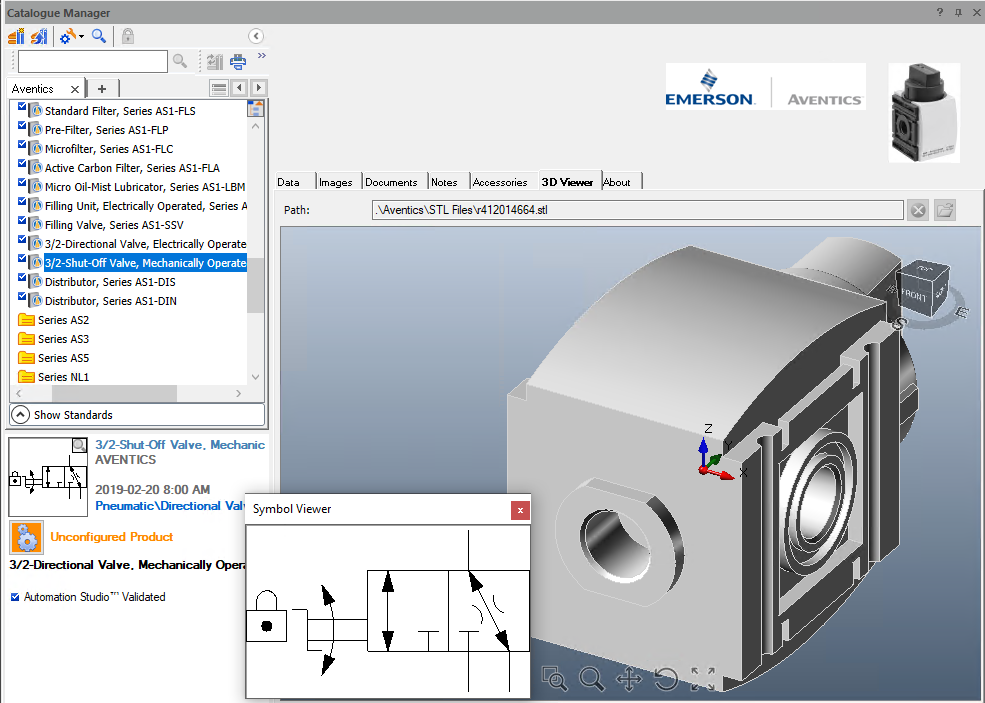Screen dimensions: 985x703
Task: Add a new catalogue tab with plus button
Action: click(102, 89)
